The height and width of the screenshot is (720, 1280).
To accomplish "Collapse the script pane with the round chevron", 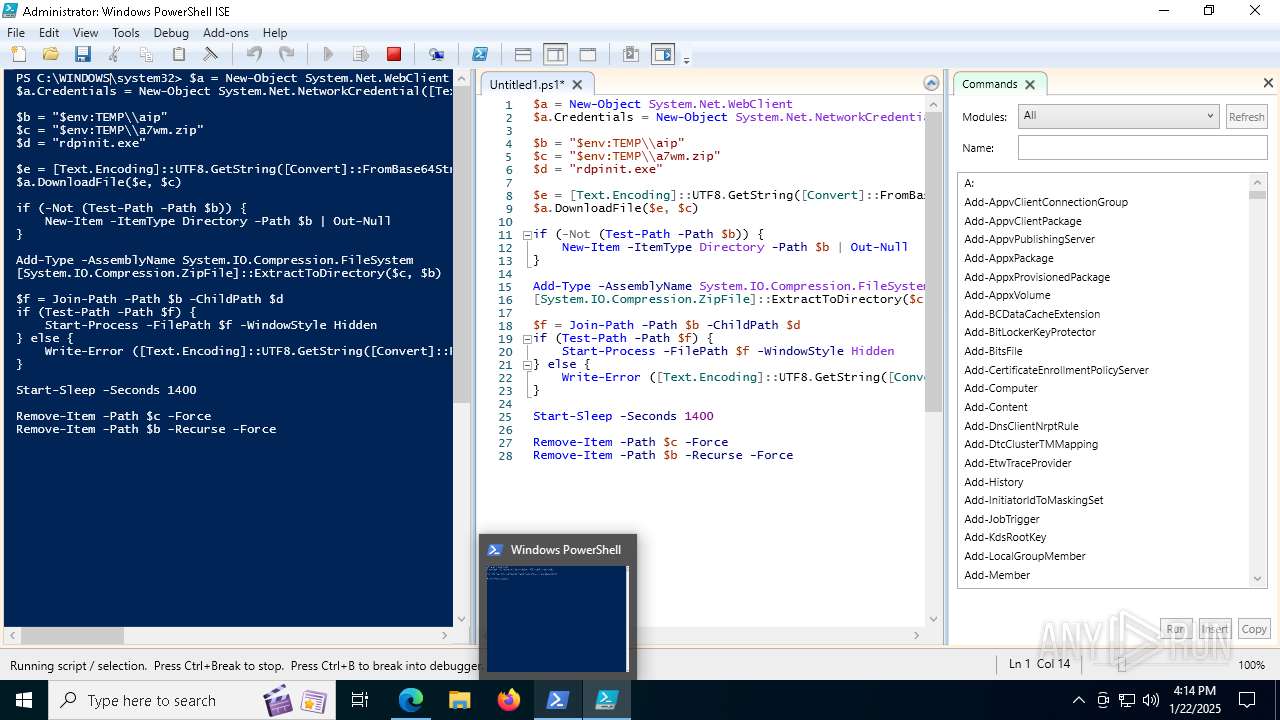I will click(x=931, y=83).
